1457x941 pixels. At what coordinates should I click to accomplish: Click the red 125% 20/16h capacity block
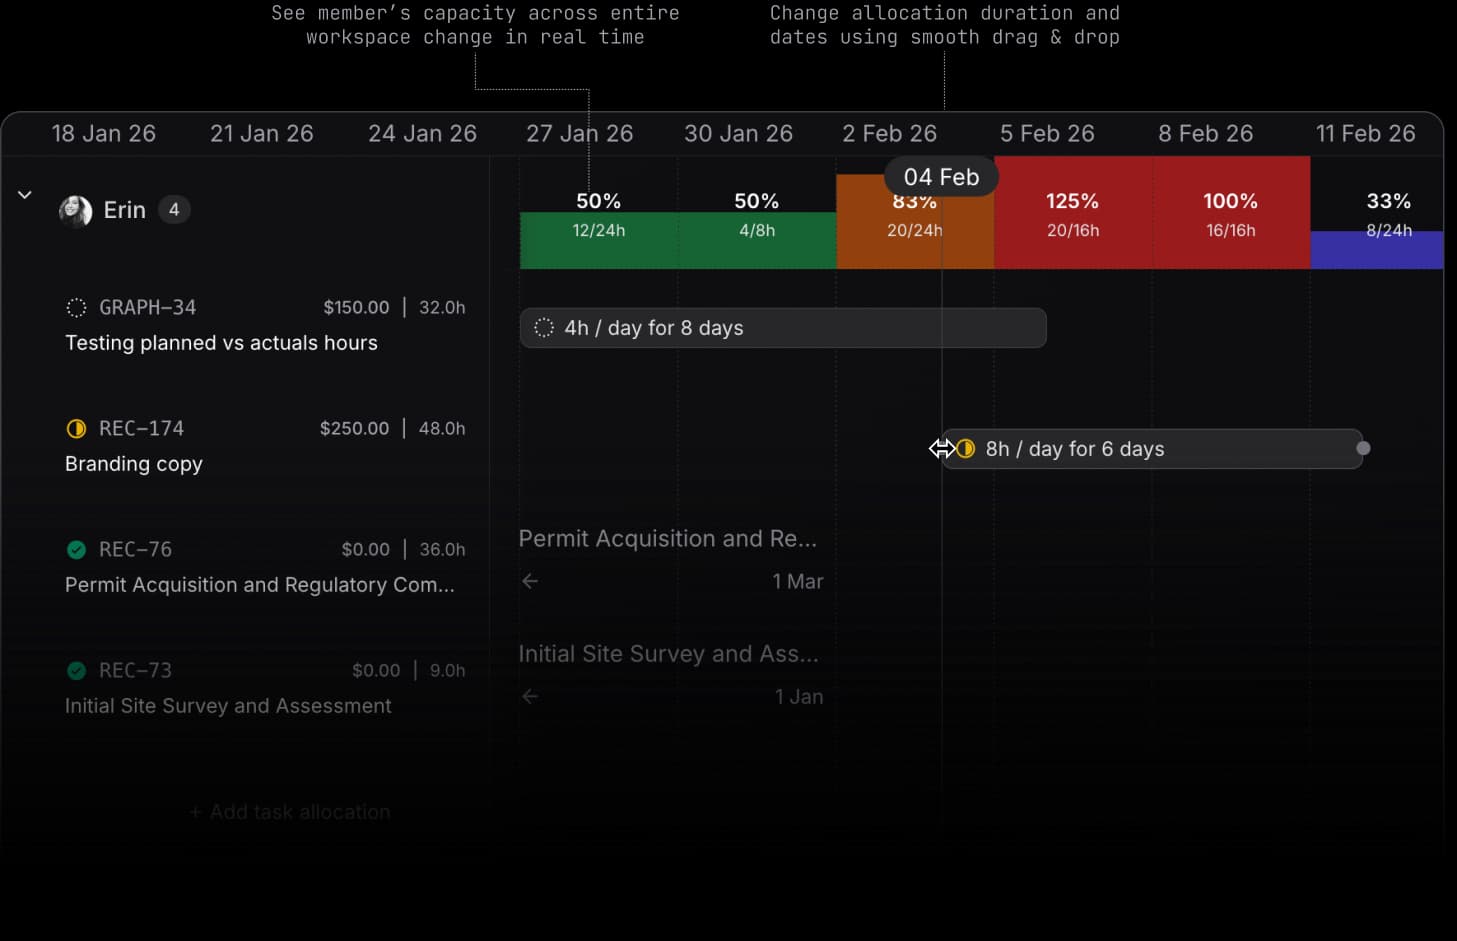(1073, 212)
